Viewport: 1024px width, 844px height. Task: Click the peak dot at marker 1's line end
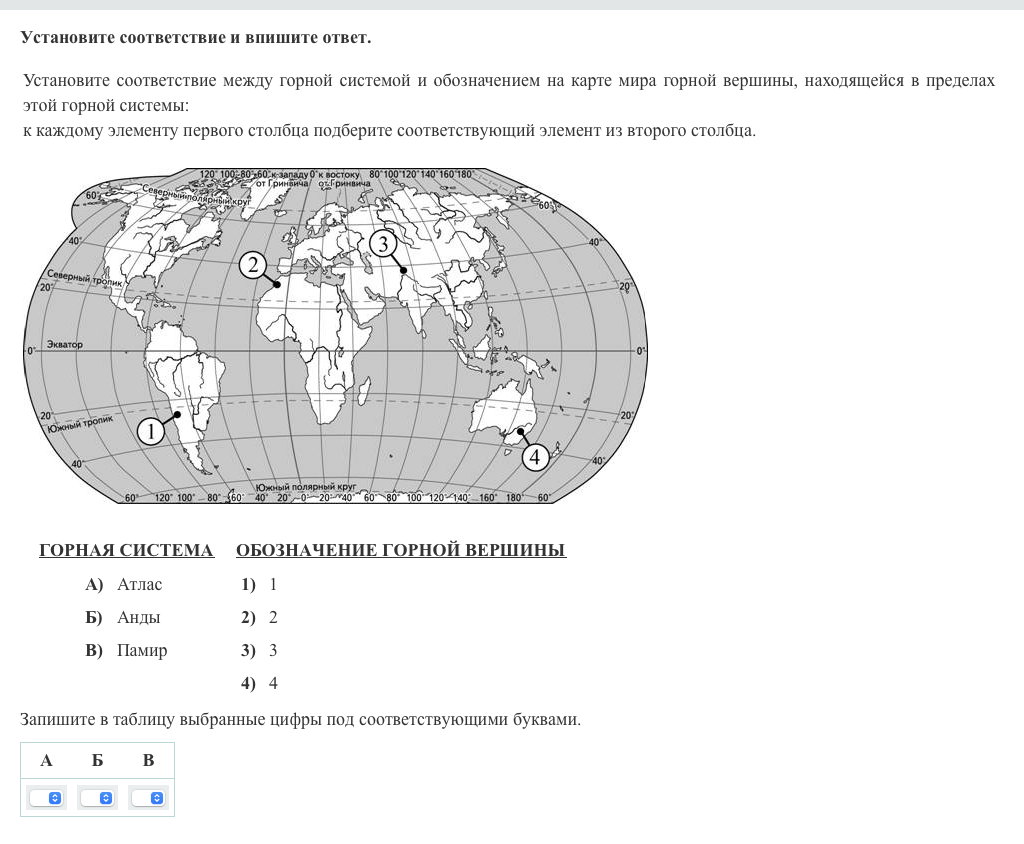pyautogui.click(x=177, y=414)
